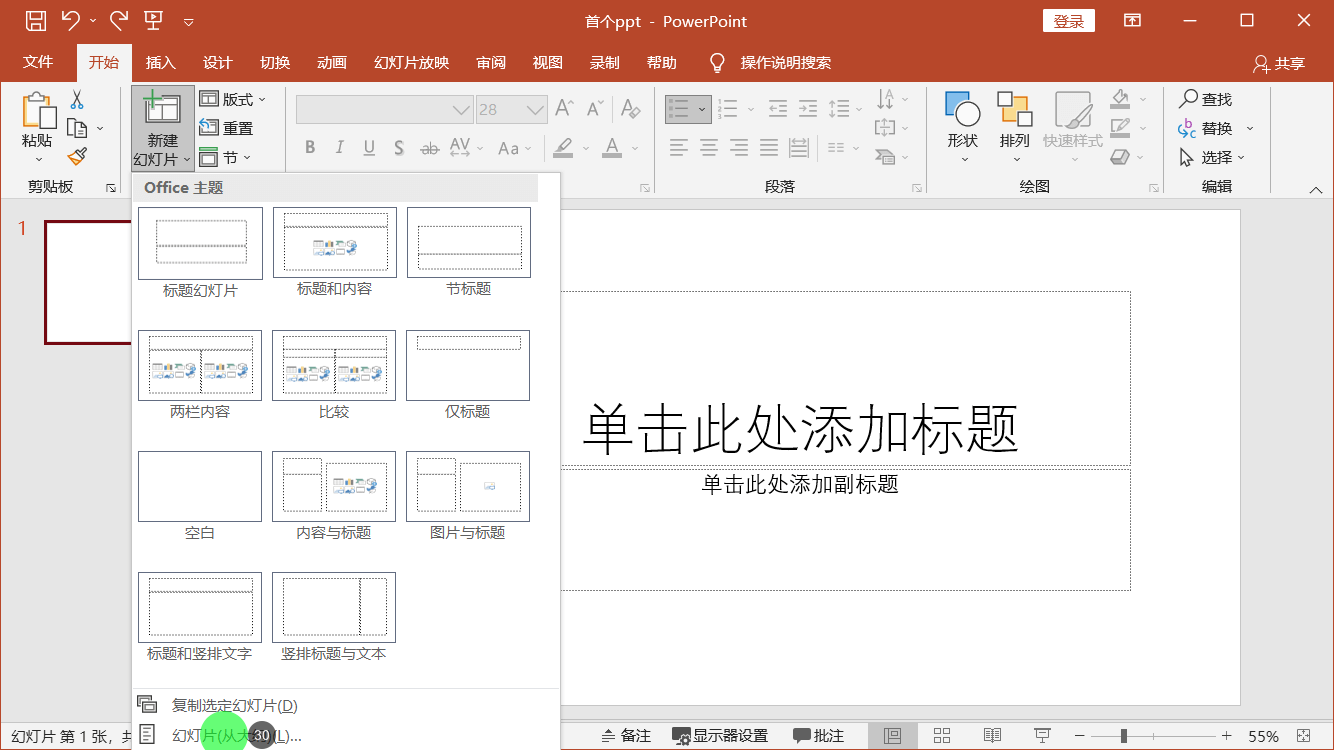
Task: Toggle Notes (备注) pane
Action: [x=626, y=736]
